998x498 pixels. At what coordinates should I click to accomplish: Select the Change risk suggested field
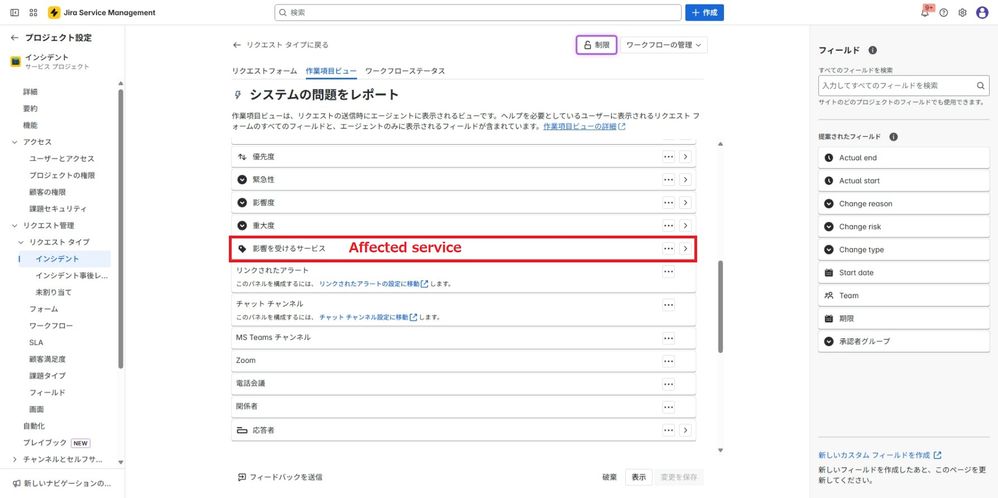904,226
